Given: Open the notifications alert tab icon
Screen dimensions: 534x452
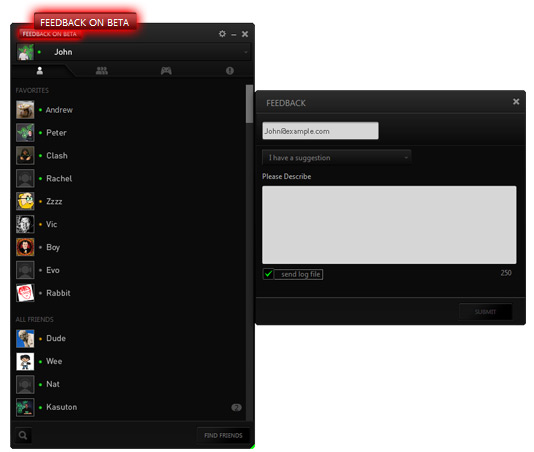Looking at the screenshot, I should click(x=230, y=71).
